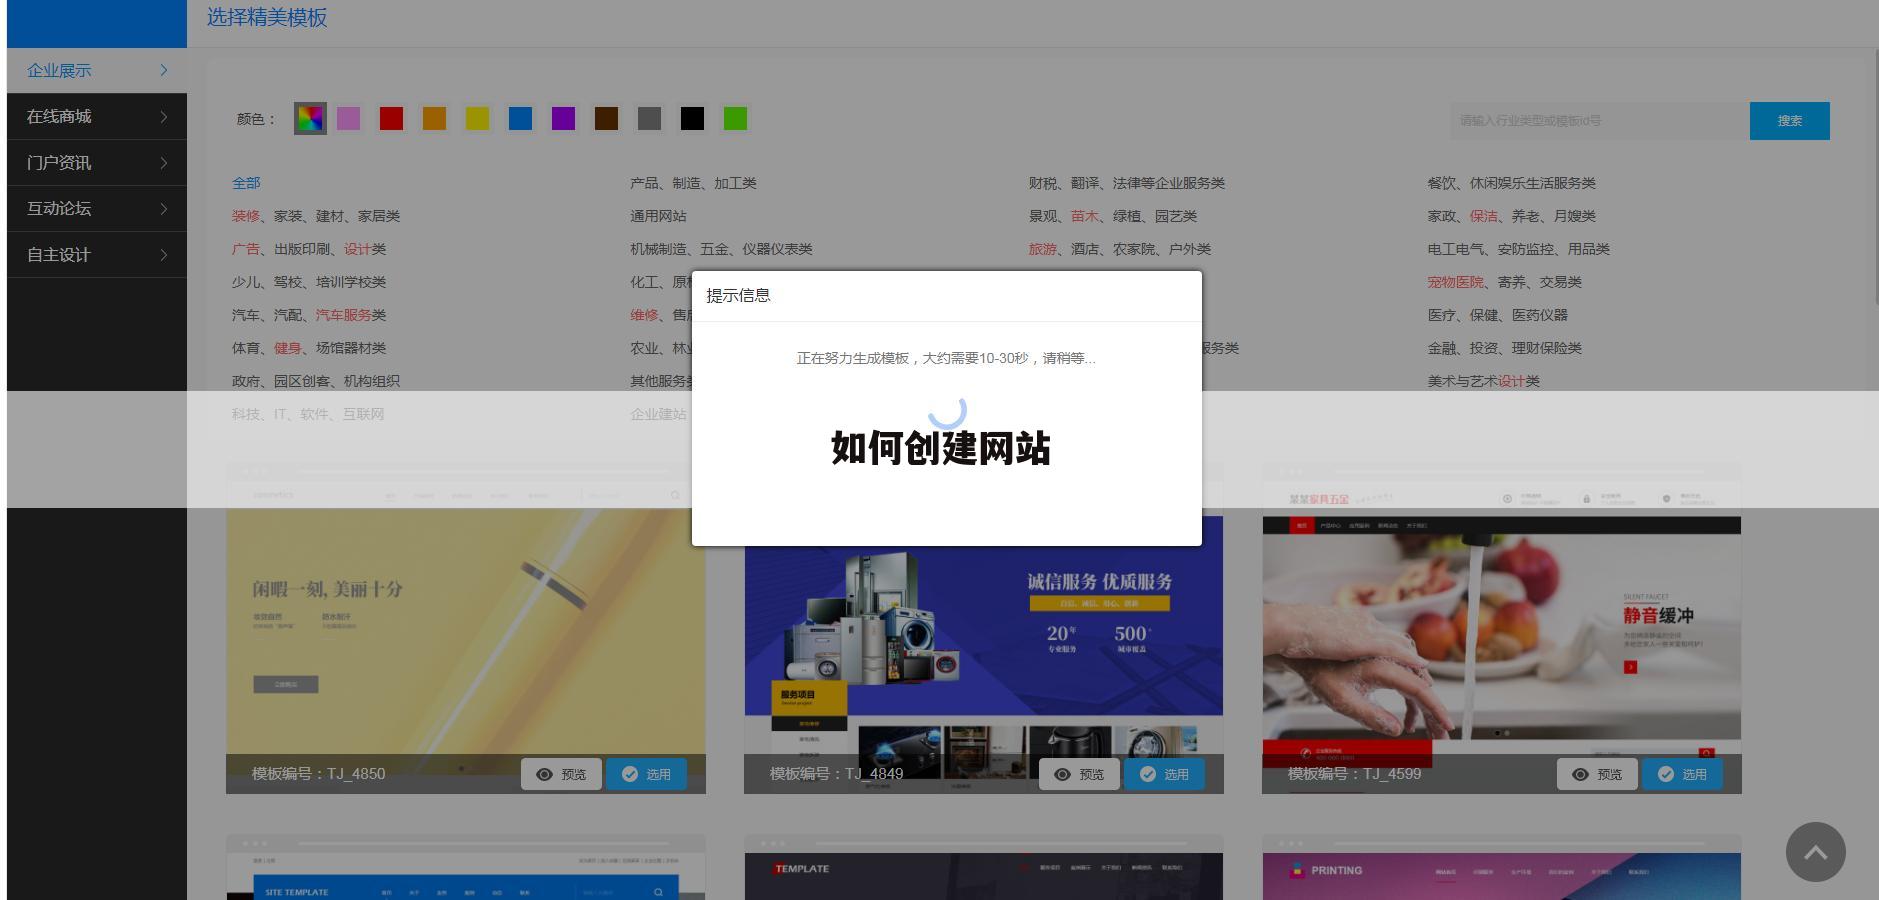
Task: Filter by 少儿、驾校、培训学校类
Action: point(309,282)
